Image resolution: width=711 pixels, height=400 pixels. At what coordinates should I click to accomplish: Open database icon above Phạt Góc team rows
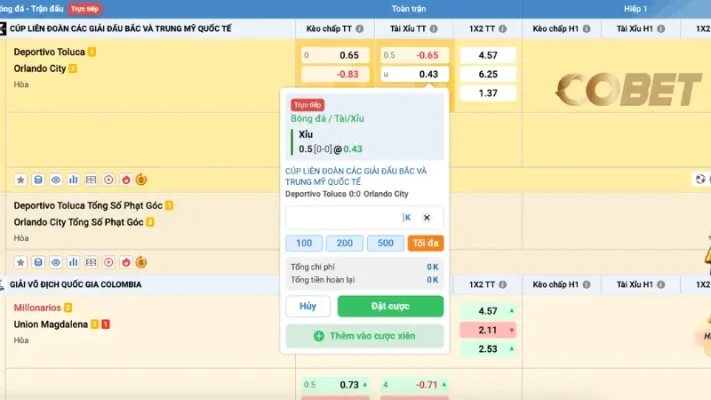(x=38, y=180)
